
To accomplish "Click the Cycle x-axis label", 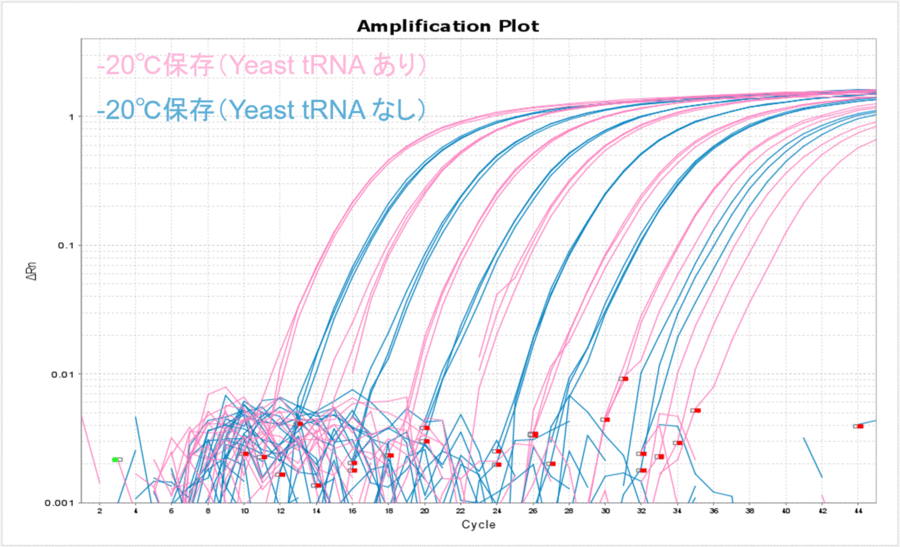I will coord(477,525).
